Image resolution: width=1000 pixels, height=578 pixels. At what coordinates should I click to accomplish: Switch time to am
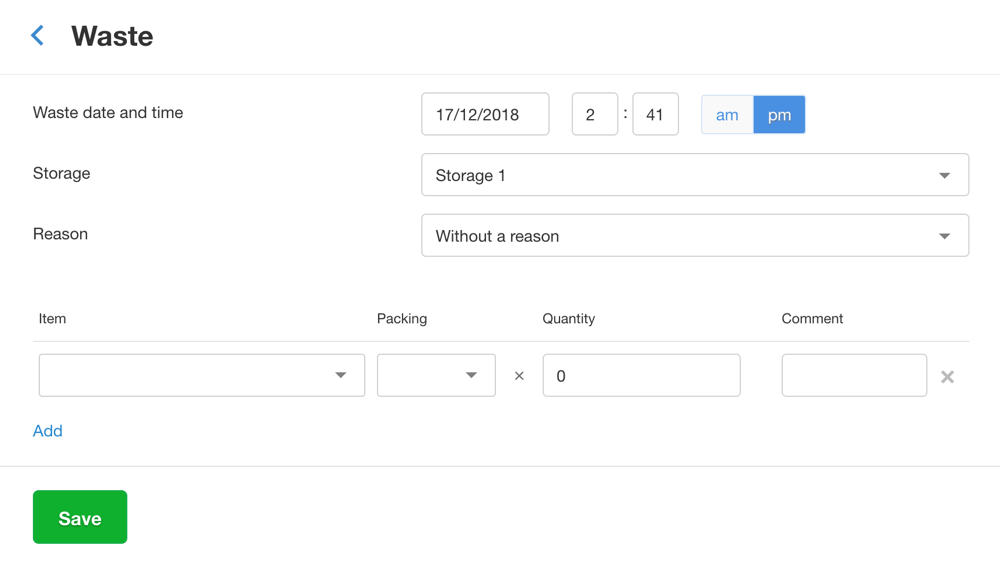coord(727,115)
